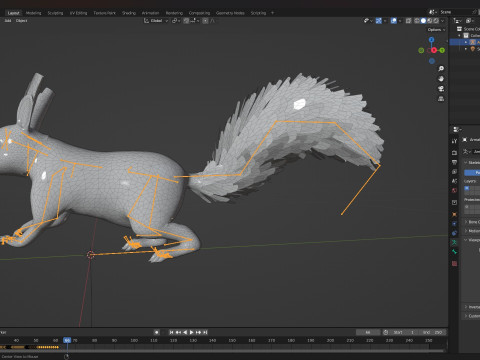480x360 pixels.
Task: Open the Tool properties tab icon
Action: (x=454, y=141)
